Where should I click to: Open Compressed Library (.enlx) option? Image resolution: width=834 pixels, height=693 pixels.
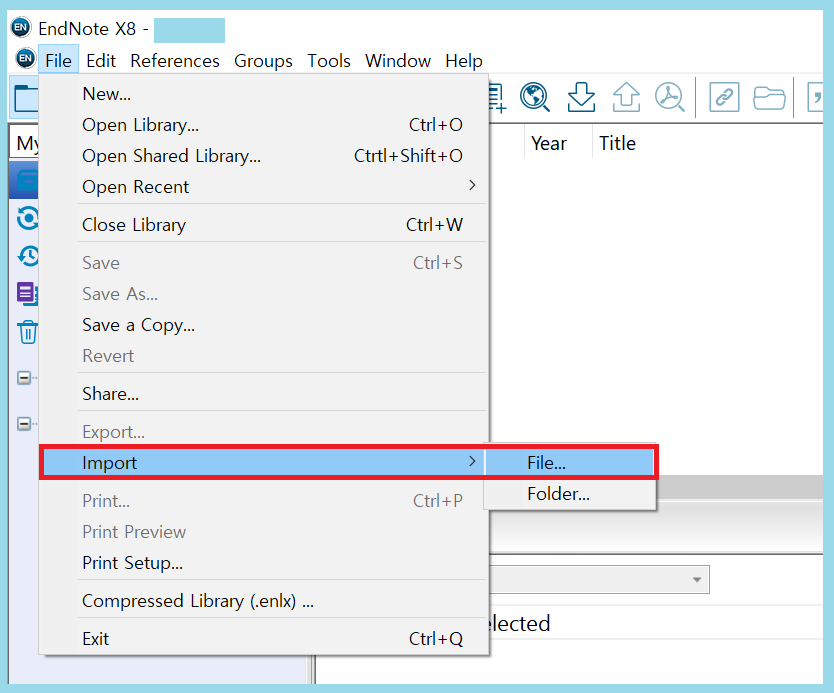click(264, 600)
